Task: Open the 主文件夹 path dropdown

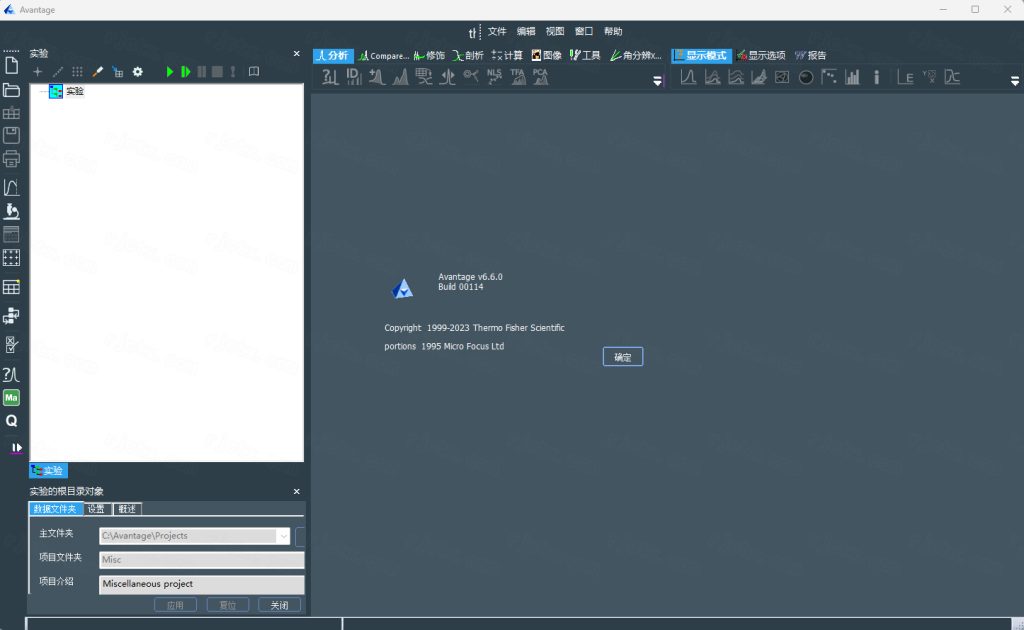Action: pos(283,536)
